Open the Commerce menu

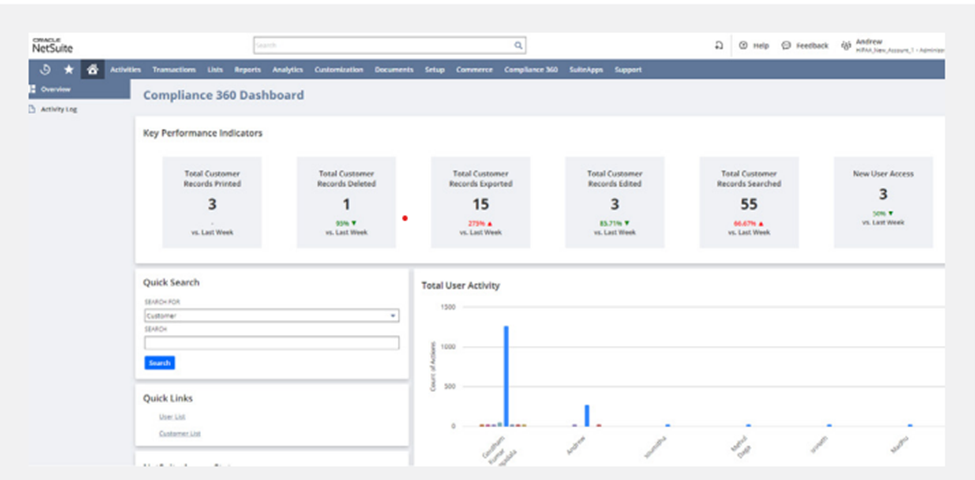(474, 70)
